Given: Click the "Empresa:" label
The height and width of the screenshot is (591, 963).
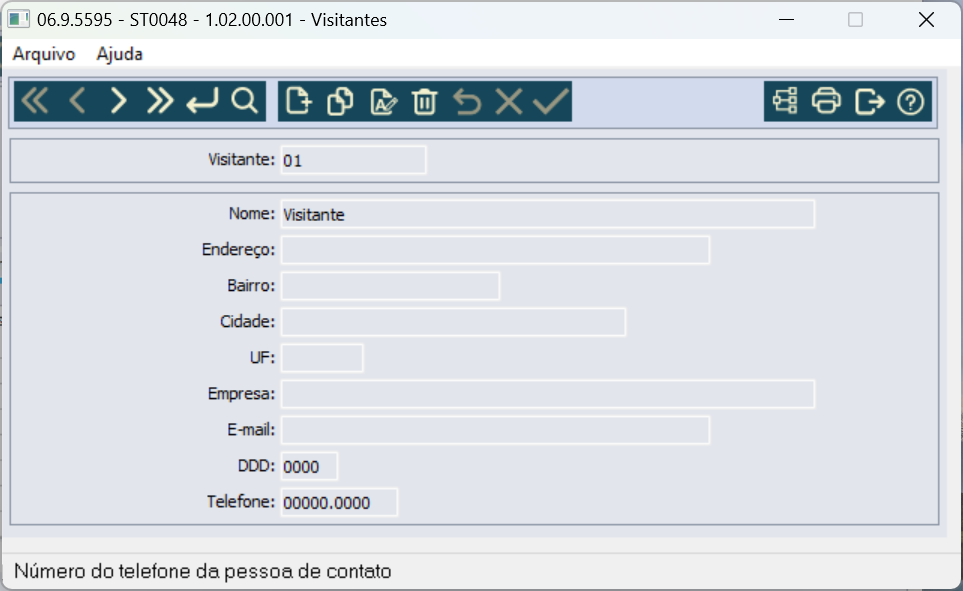Looking at the screenshot, I should pos(241,394).
